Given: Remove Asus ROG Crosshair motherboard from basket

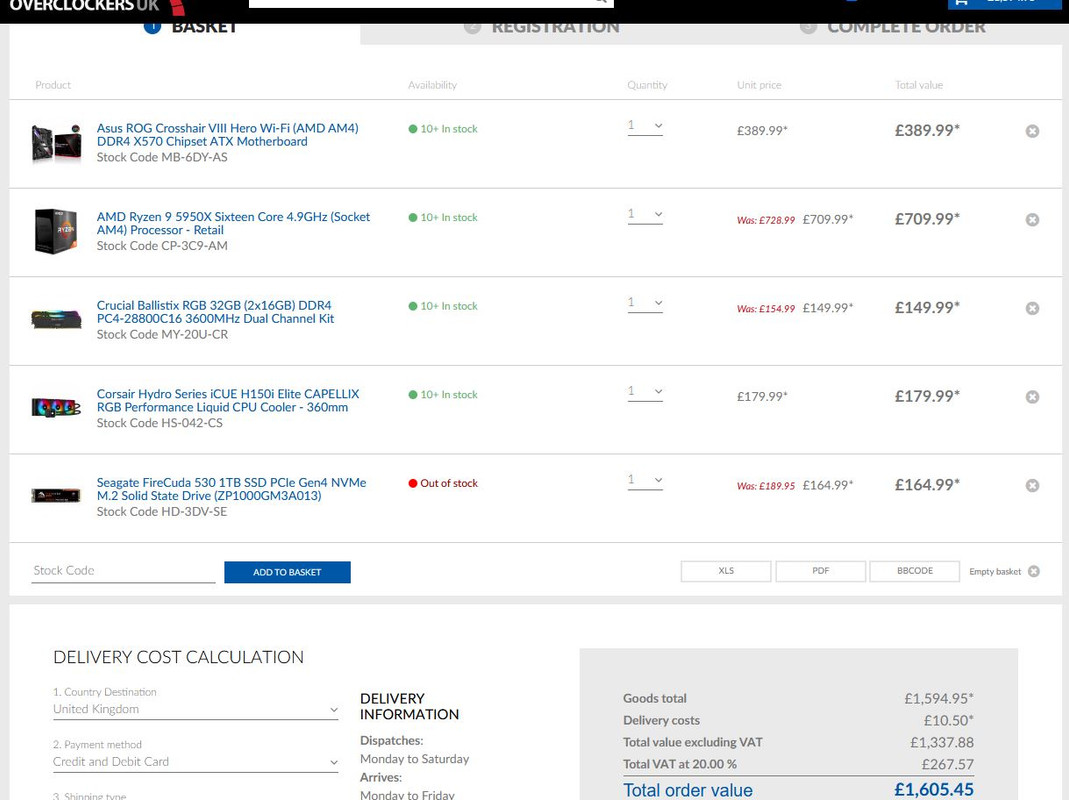Looking at the screenshot, I should [1032, 131].
